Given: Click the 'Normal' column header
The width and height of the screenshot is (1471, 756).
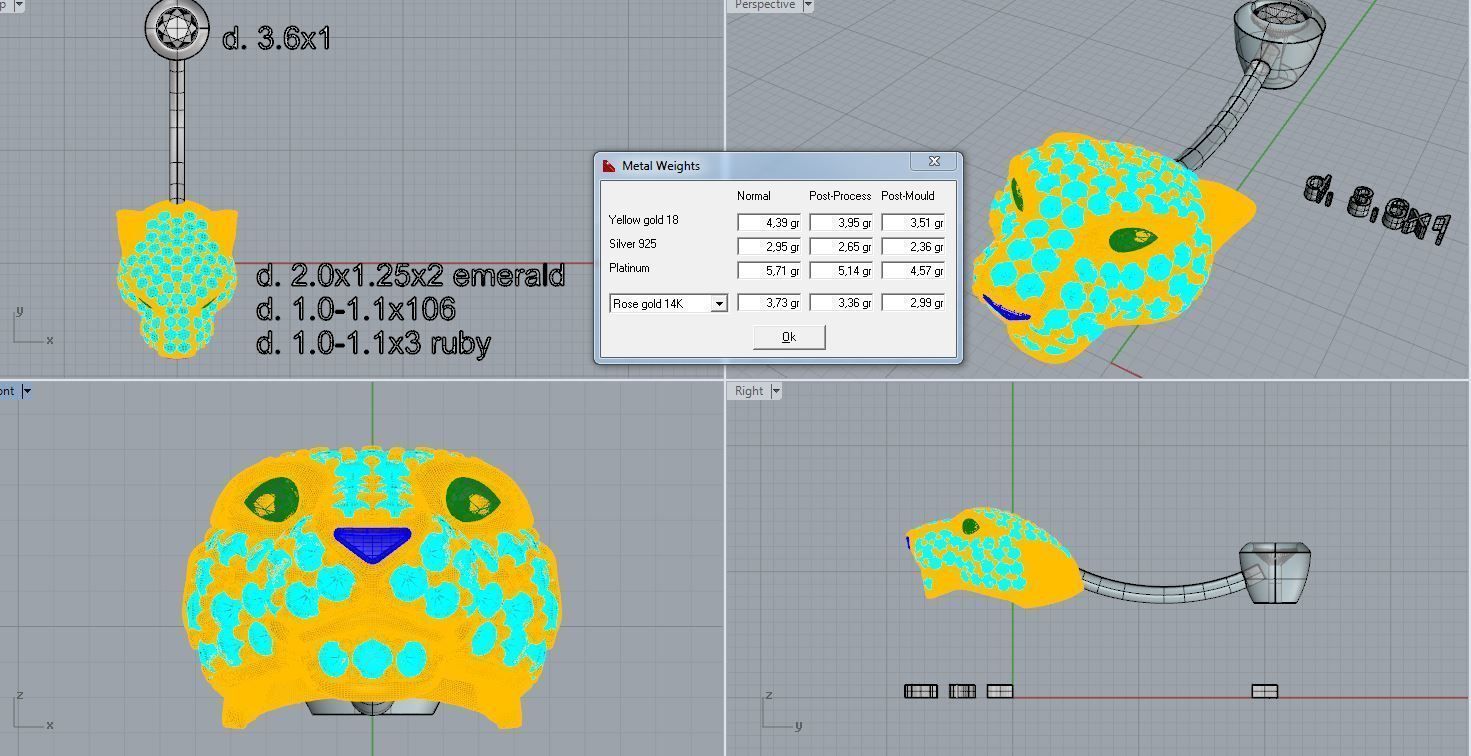Looking at the screenshot, I should (754, 196).
